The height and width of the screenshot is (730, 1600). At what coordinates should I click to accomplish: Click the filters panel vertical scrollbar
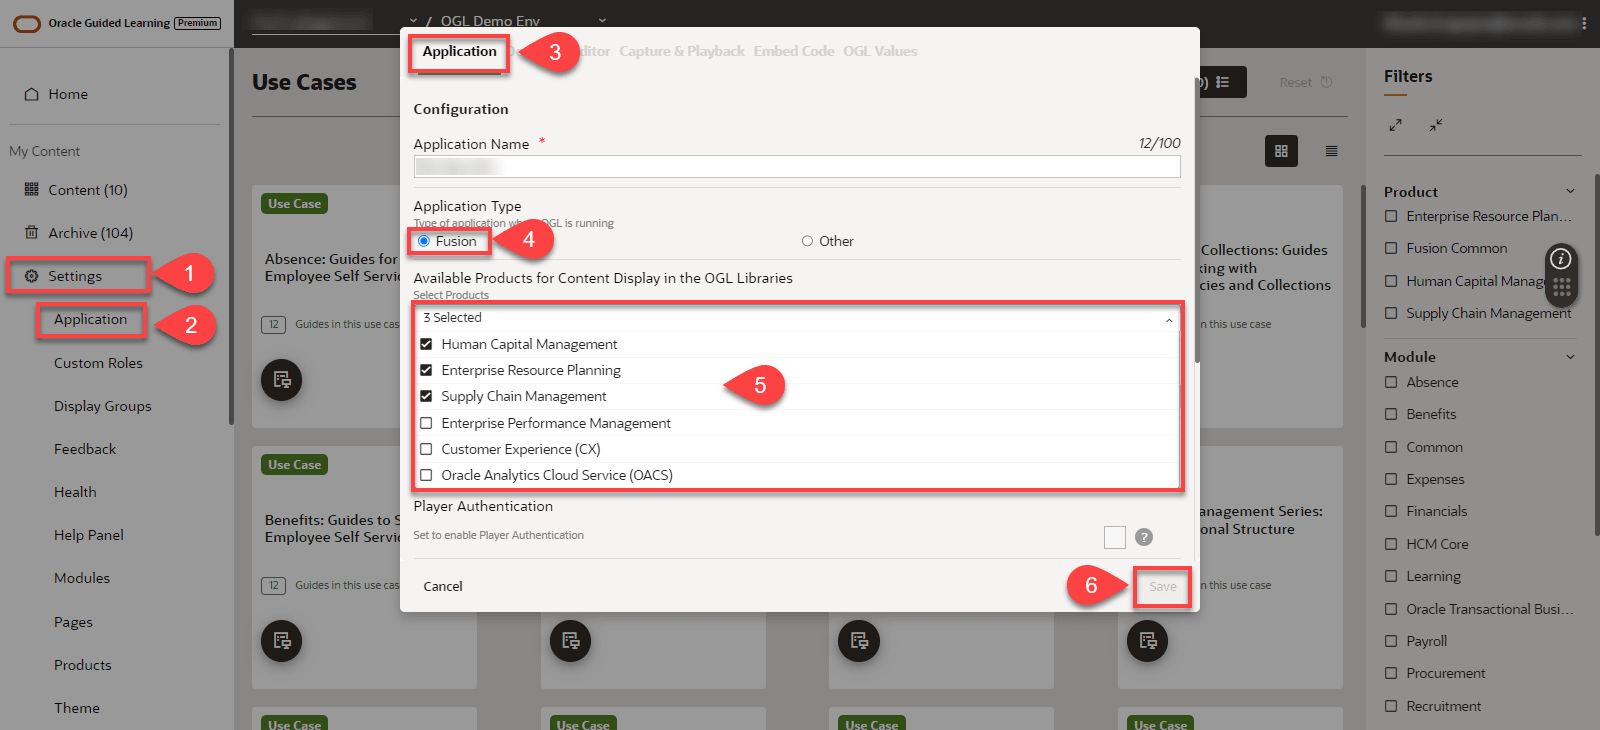1596,355
